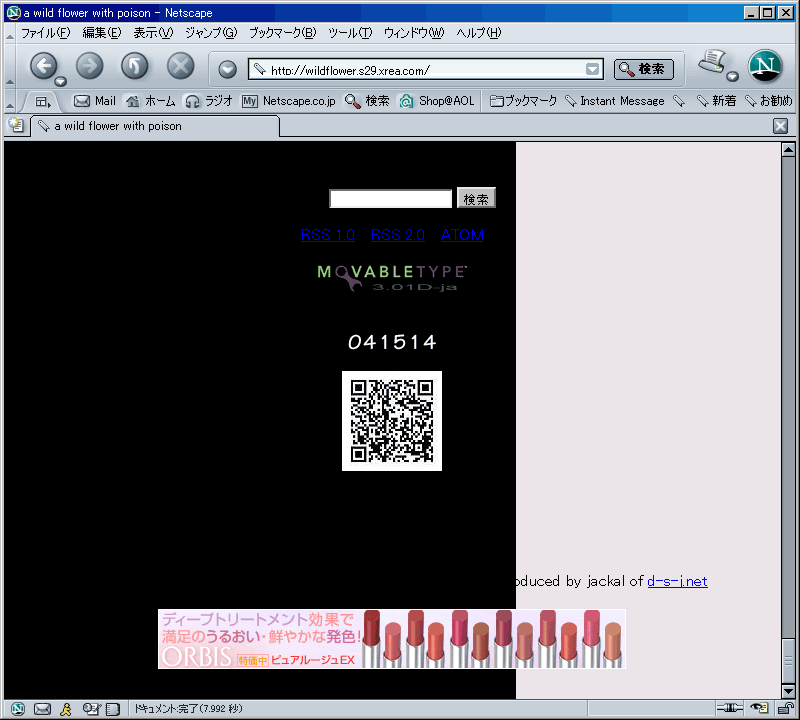Click the page search text field
Image resolution: width=800 pixels, height=720 pixels.
391,198
